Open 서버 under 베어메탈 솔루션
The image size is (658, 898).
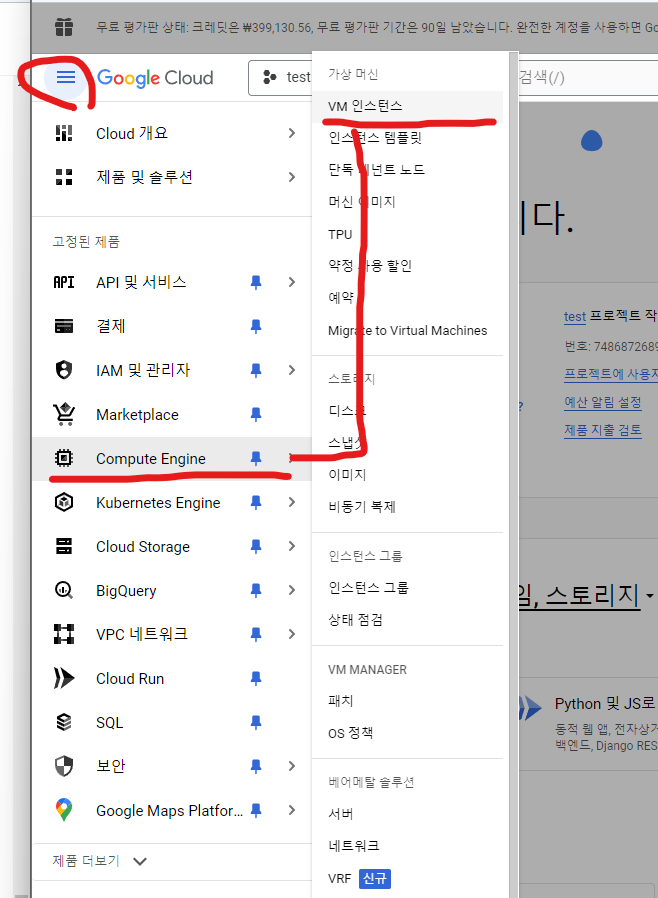(x=341, y=814)
